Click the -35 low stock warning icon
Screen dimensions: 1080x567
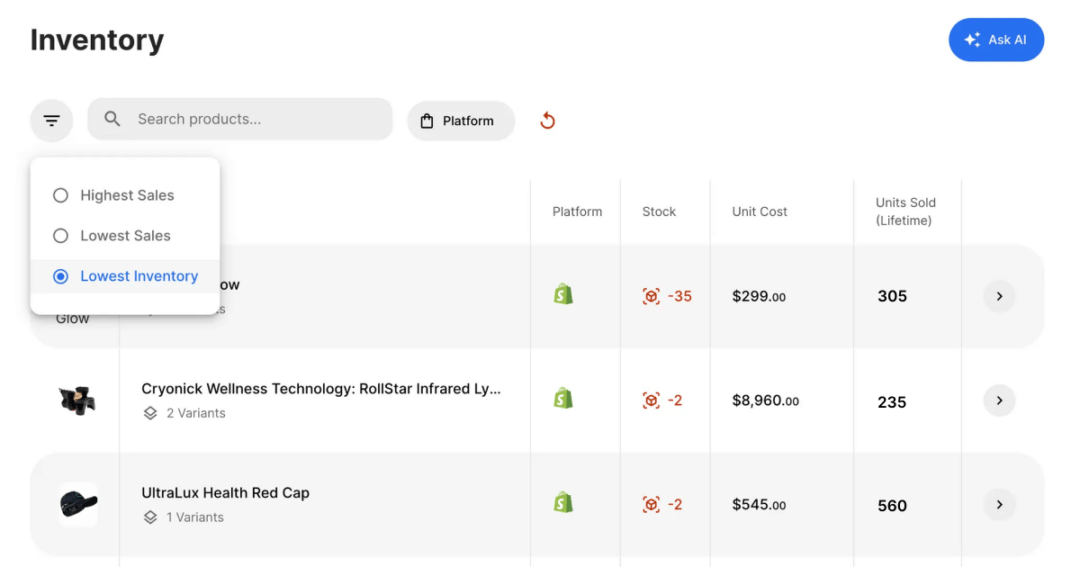(651, 296)
